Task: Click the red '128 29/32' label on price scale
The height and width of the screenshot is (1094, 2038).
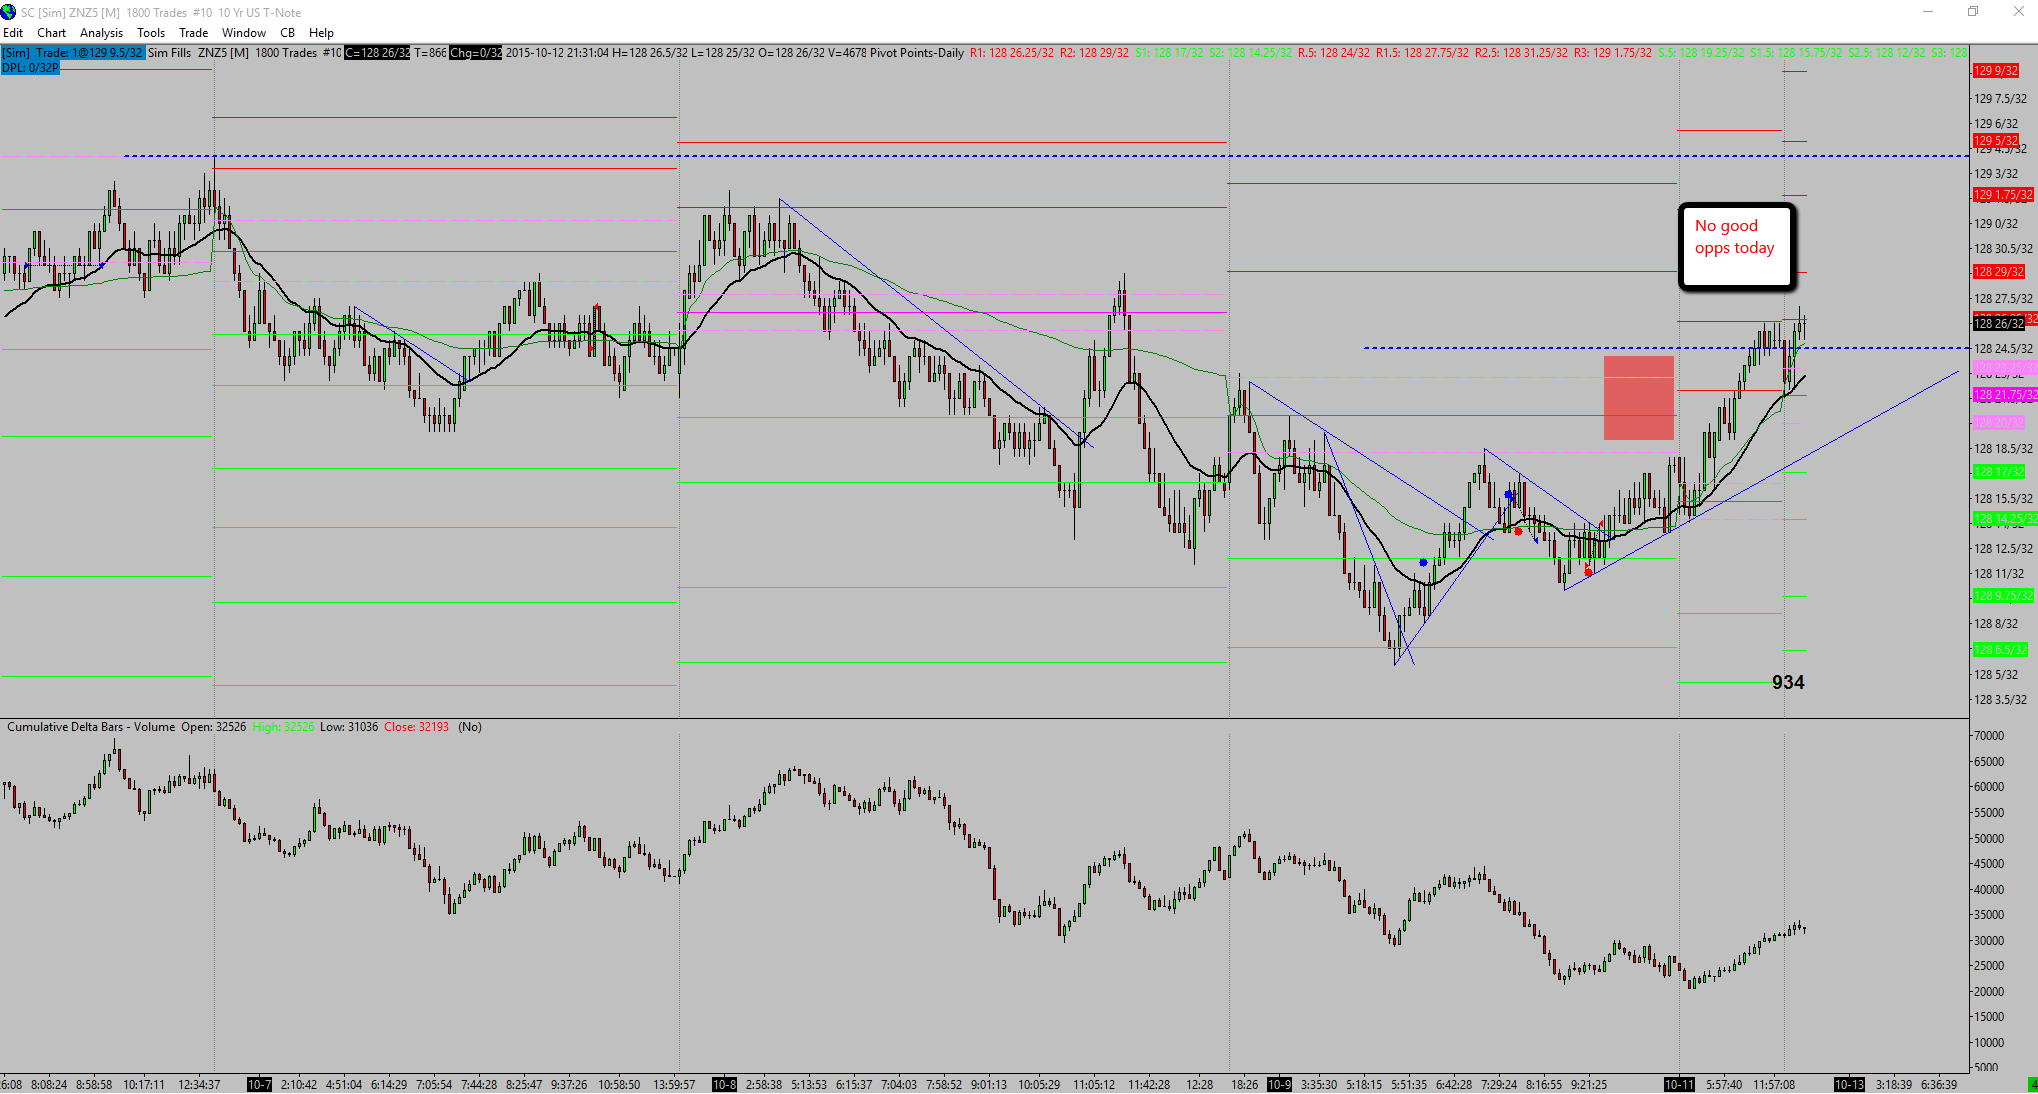Action: click(1999, 272)
